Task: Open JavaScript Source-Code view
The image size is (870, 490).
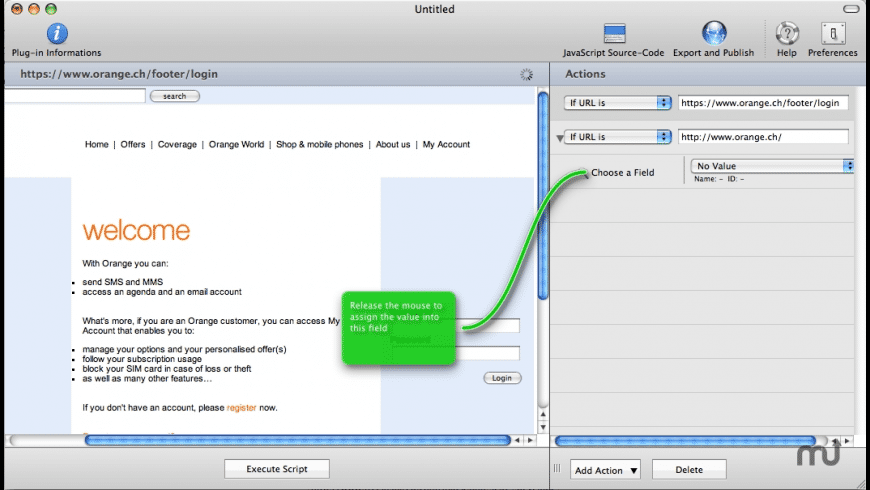Action: pyautogui.click(x=614, y=34)
